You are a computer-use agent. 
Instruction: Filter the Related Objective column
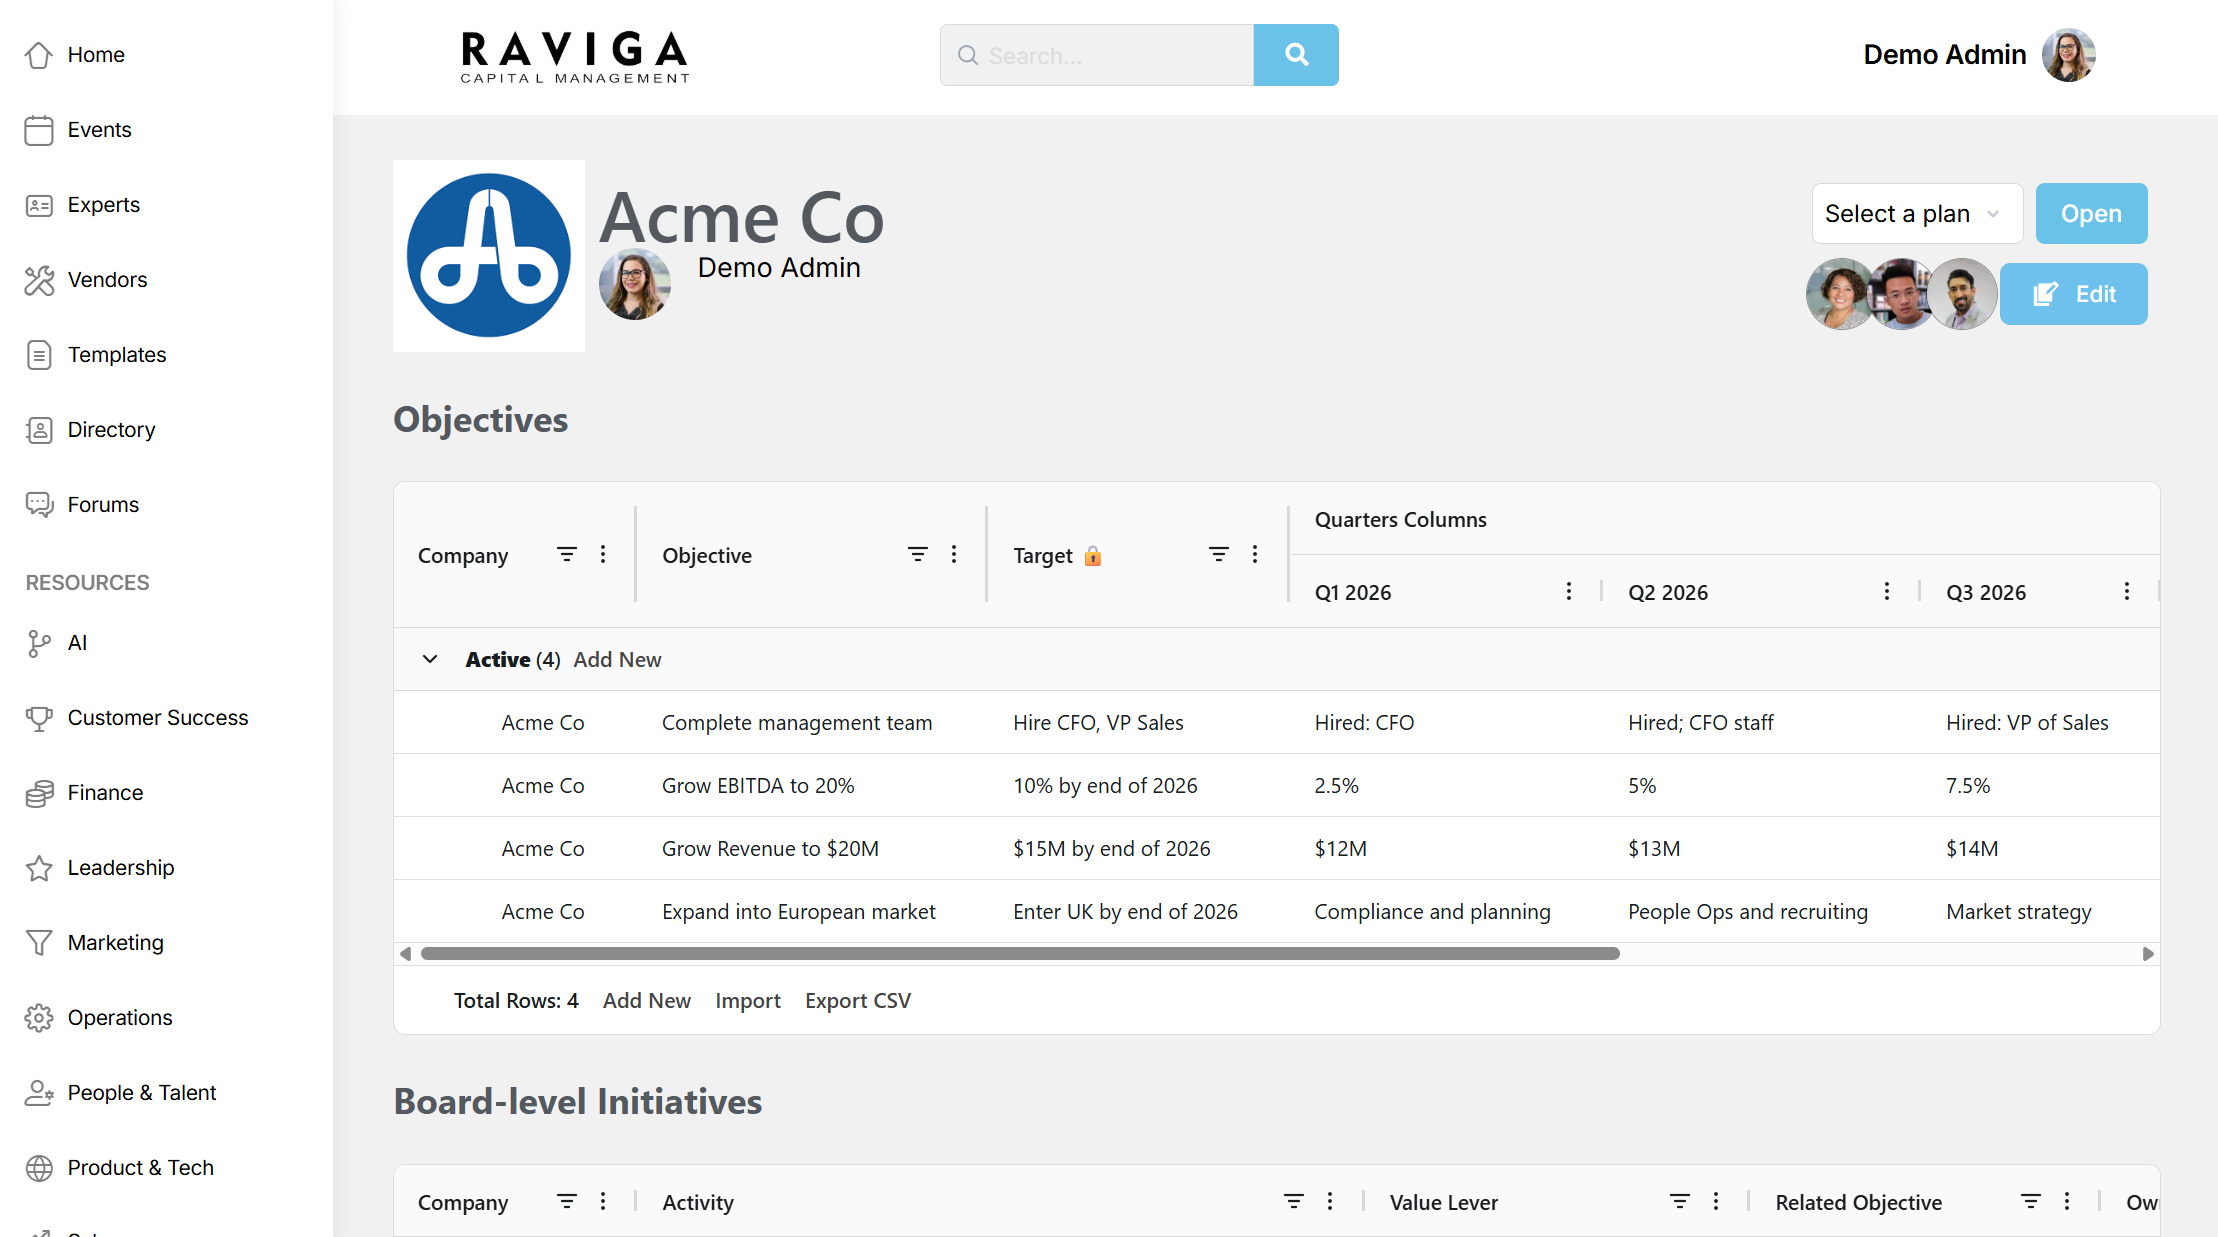tap(2031, 1201)
